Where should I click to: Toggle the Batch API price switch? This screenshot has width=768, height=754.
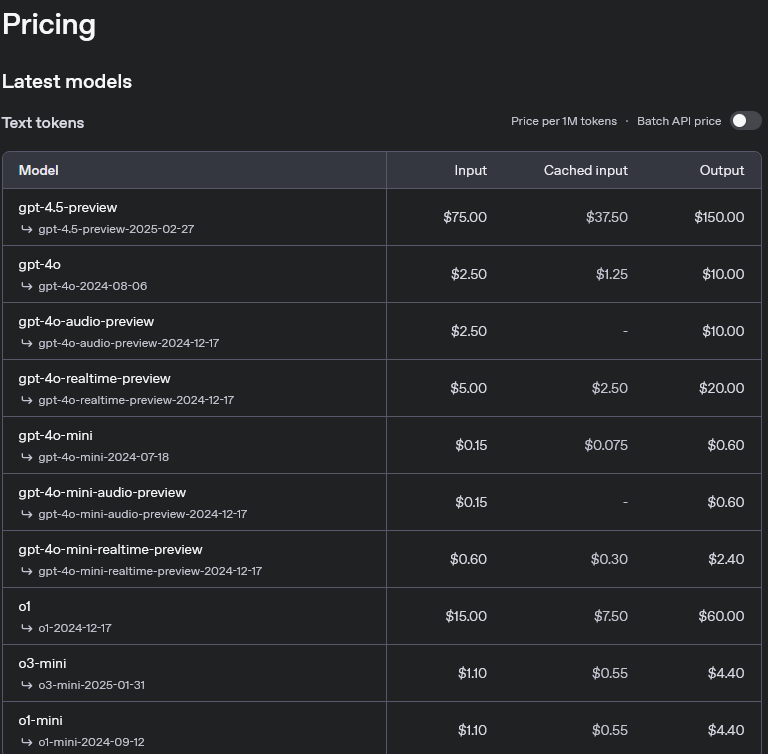point(745,121)
